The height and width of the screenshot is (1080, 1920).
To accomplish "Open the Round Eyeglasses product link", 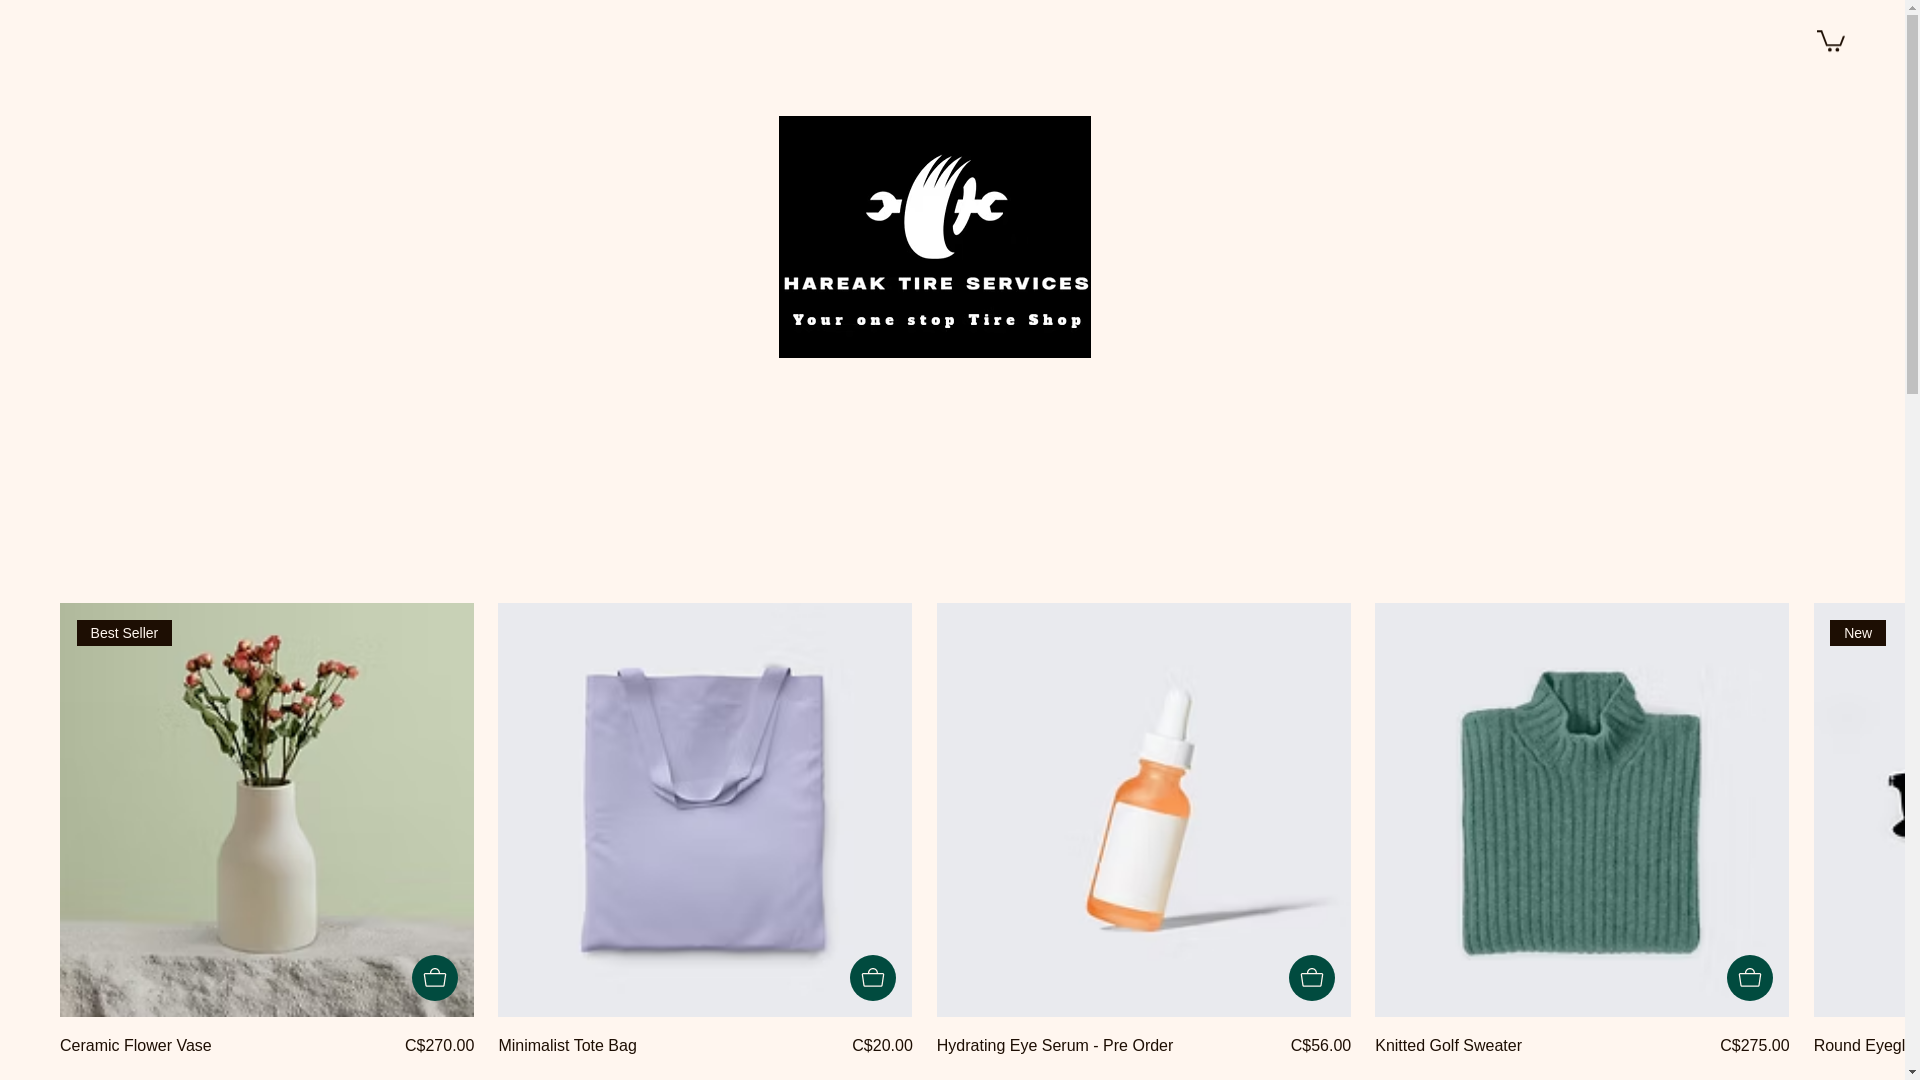I will click(x=1859, y=1046).
